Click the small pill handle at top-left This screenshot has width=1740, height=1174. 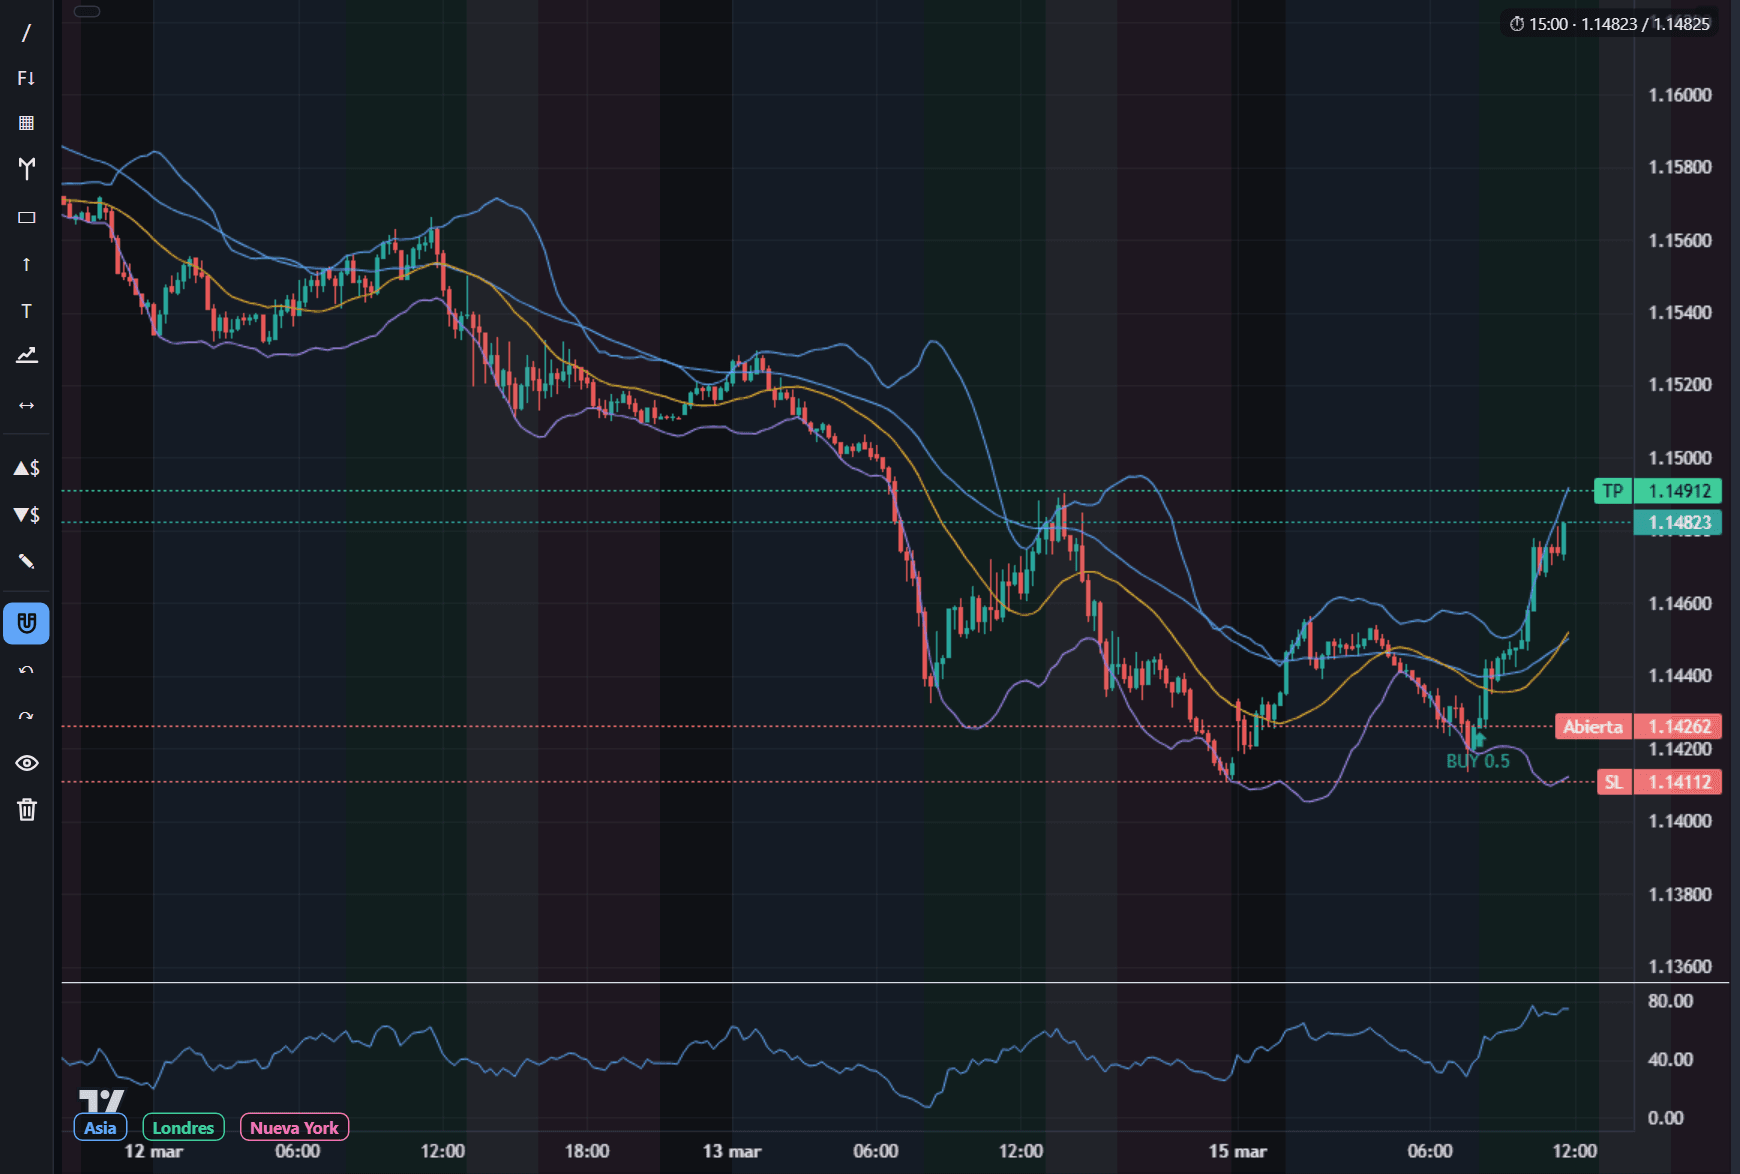(87, 11)
